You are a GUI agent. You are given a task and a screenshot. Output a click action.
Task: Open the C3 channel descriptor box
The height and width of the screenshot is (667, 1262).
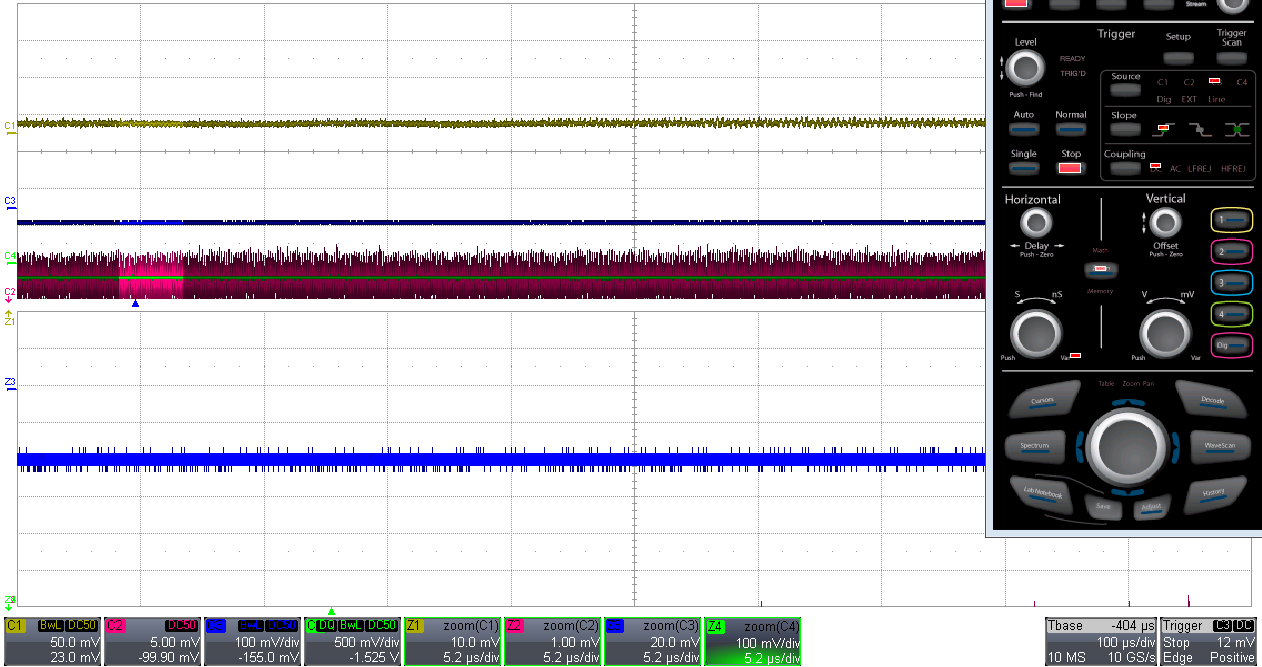click(251, 641)
